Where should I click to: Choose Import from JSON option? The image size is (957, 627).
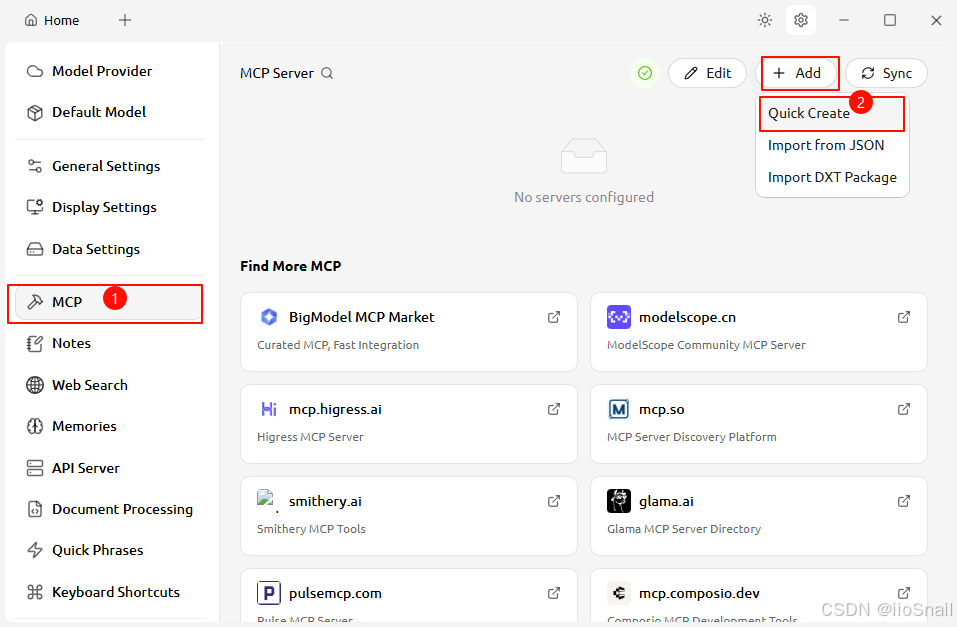(x=832, y=145)
